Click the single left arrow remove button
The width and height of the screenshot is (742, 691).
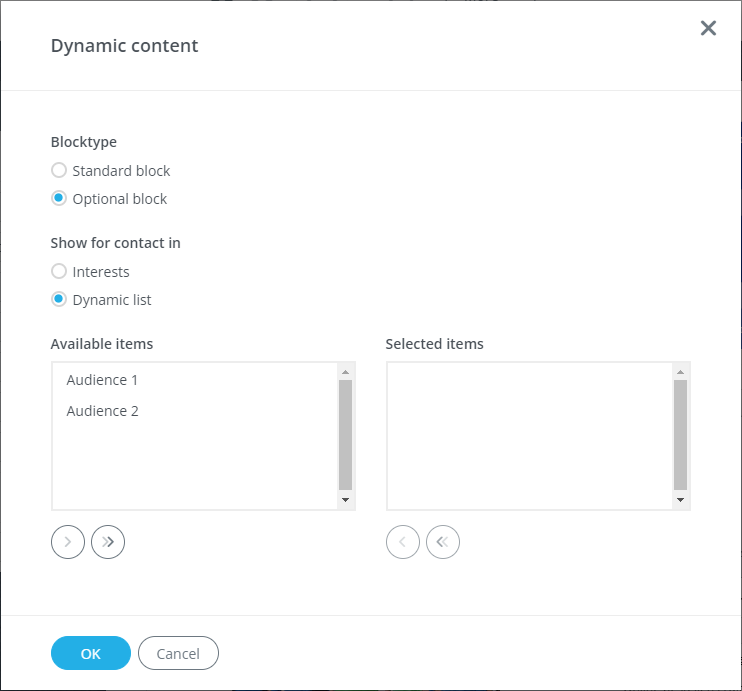pos(403,542)
